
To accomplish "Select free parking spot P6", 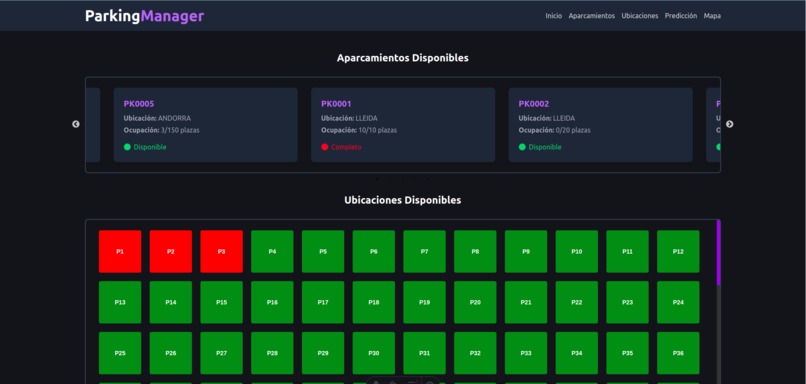I will (x=374, y=251).
